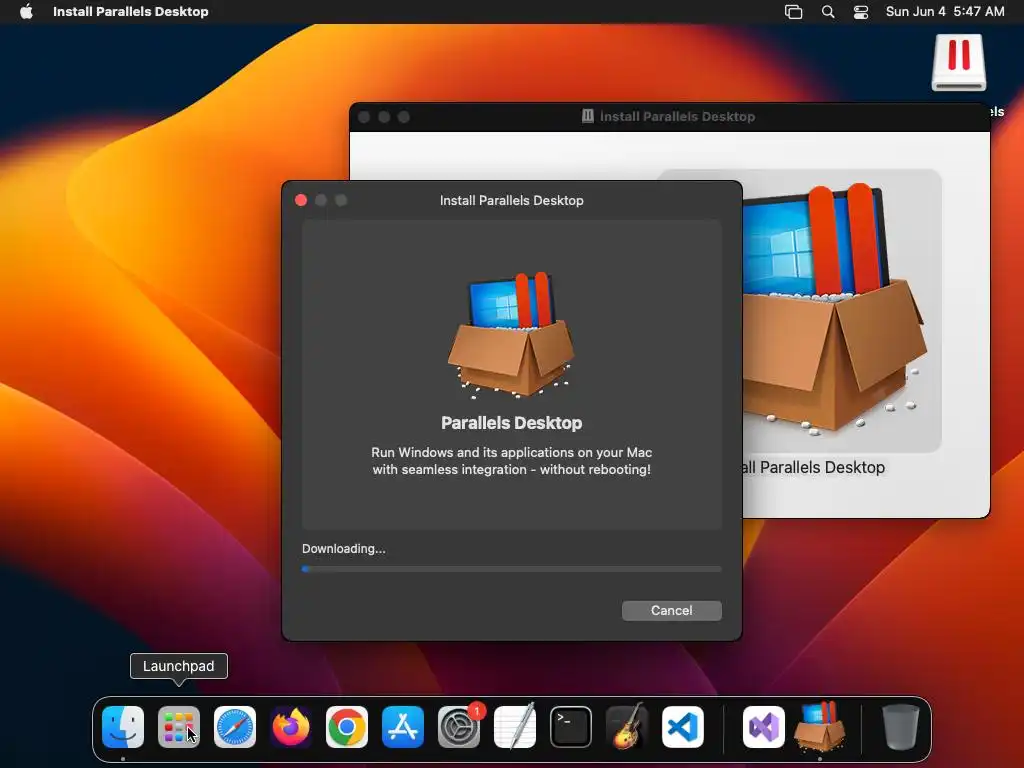1024x768 pixels.
Task: Open purple Visual Studio icon in dock
Action: coord(763,727)
